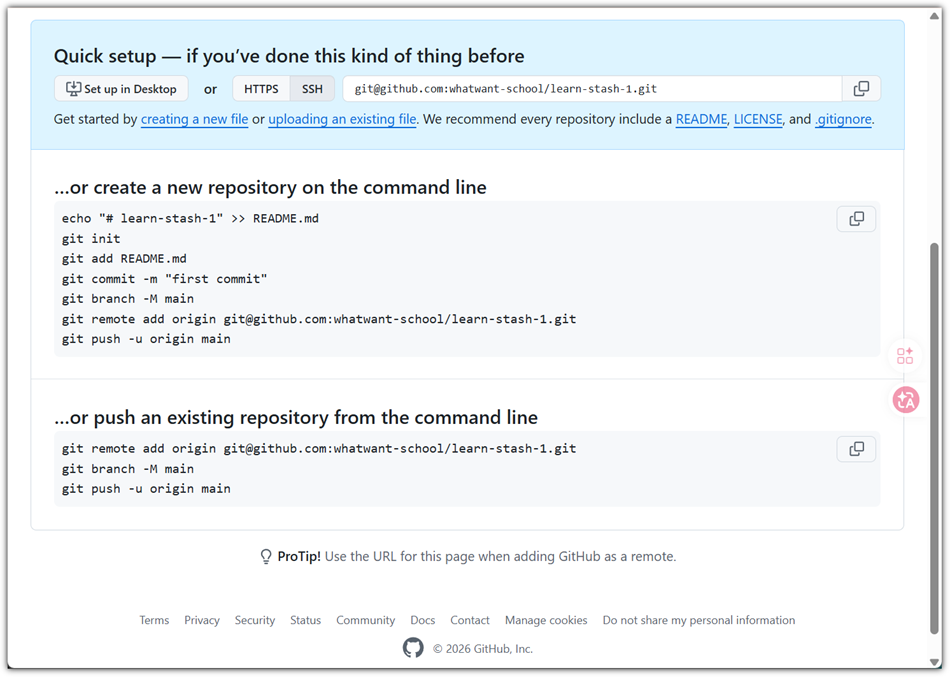Click the ProTip lightbulb icon

tap(265, 556)
